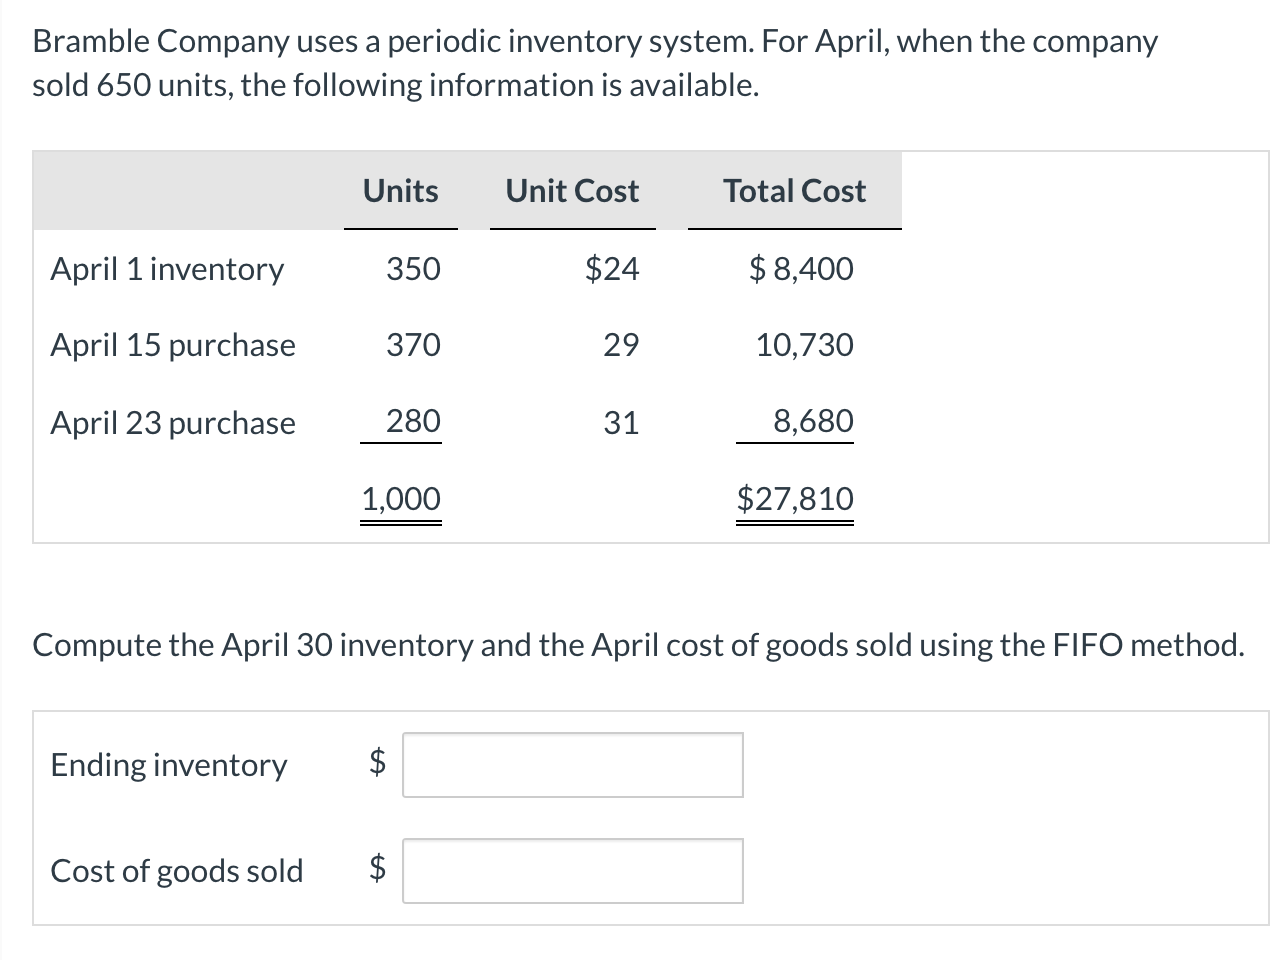The height and width of the screenshot is (960, 1286).
Task: Select the Total Cost column header
Action: (794, 191)
